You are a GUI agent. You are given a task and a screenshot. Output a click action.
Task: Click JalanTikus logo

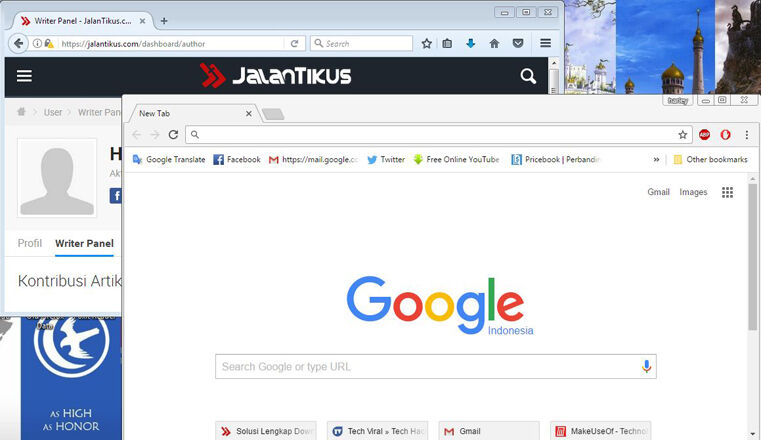click(x=276, y=76)
